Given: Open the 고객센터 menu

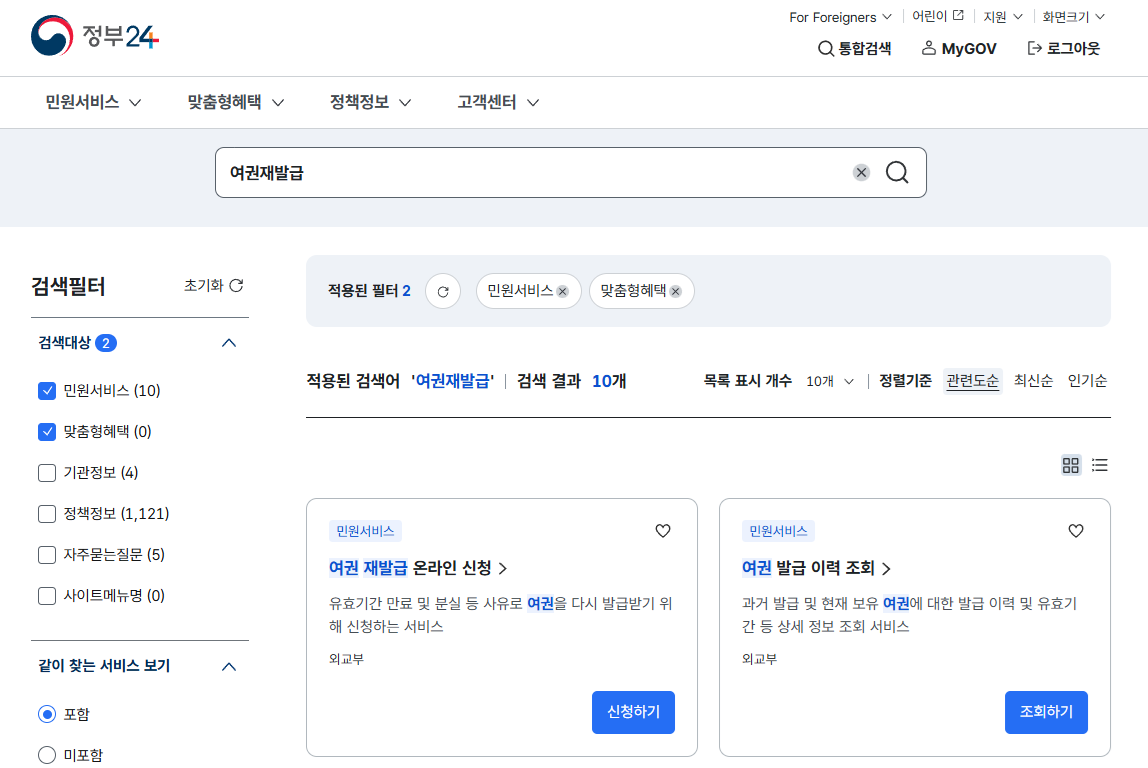Looking at the screenshot, I should coord(497,102).
